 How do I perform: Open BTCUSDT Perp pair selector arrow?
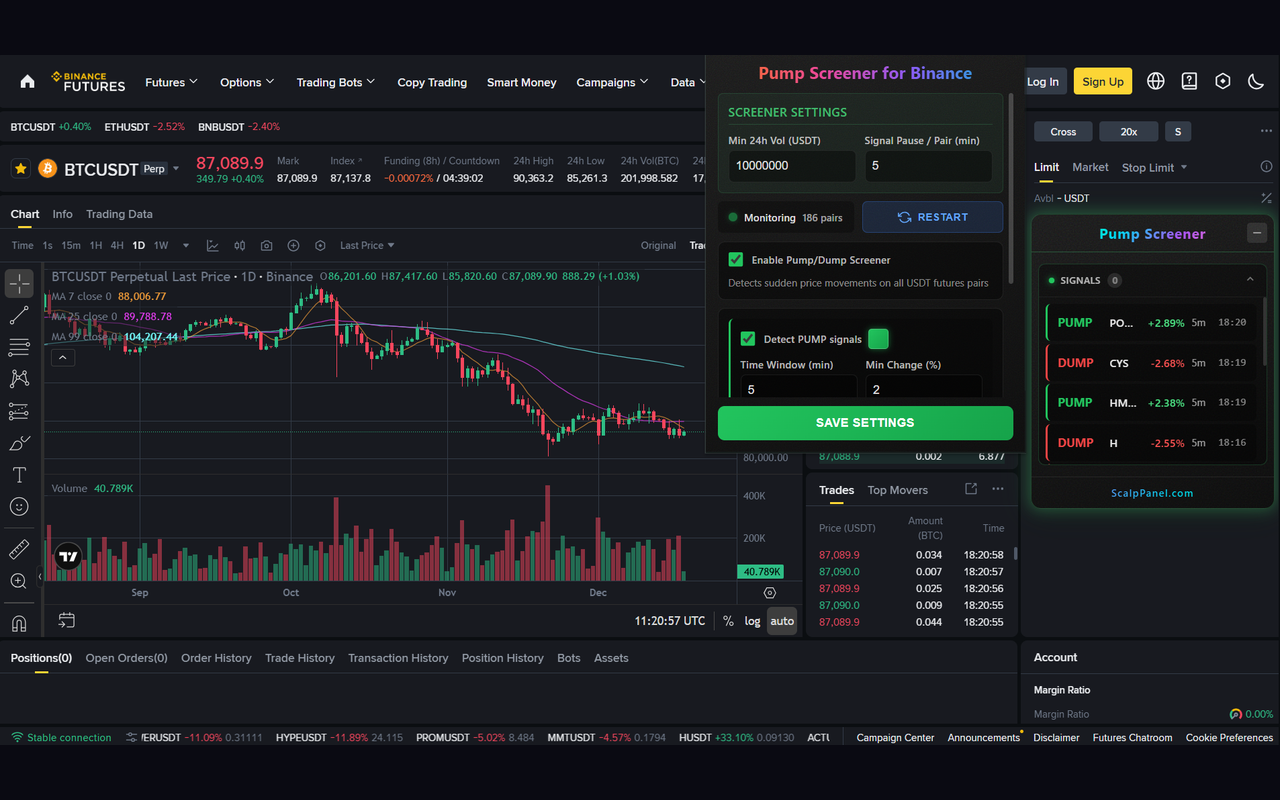176,169
